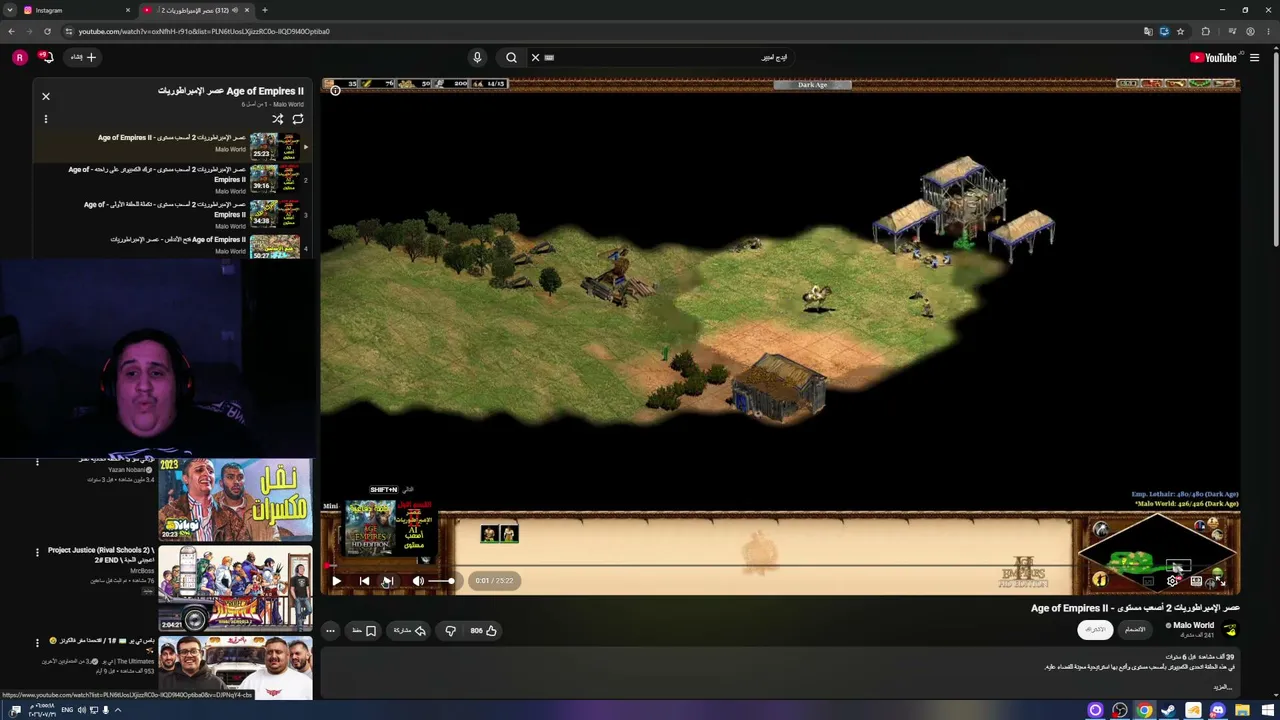Skip to the next video
The width and height of the screenshot is (1280, 720).
click(x=387, y=581)
